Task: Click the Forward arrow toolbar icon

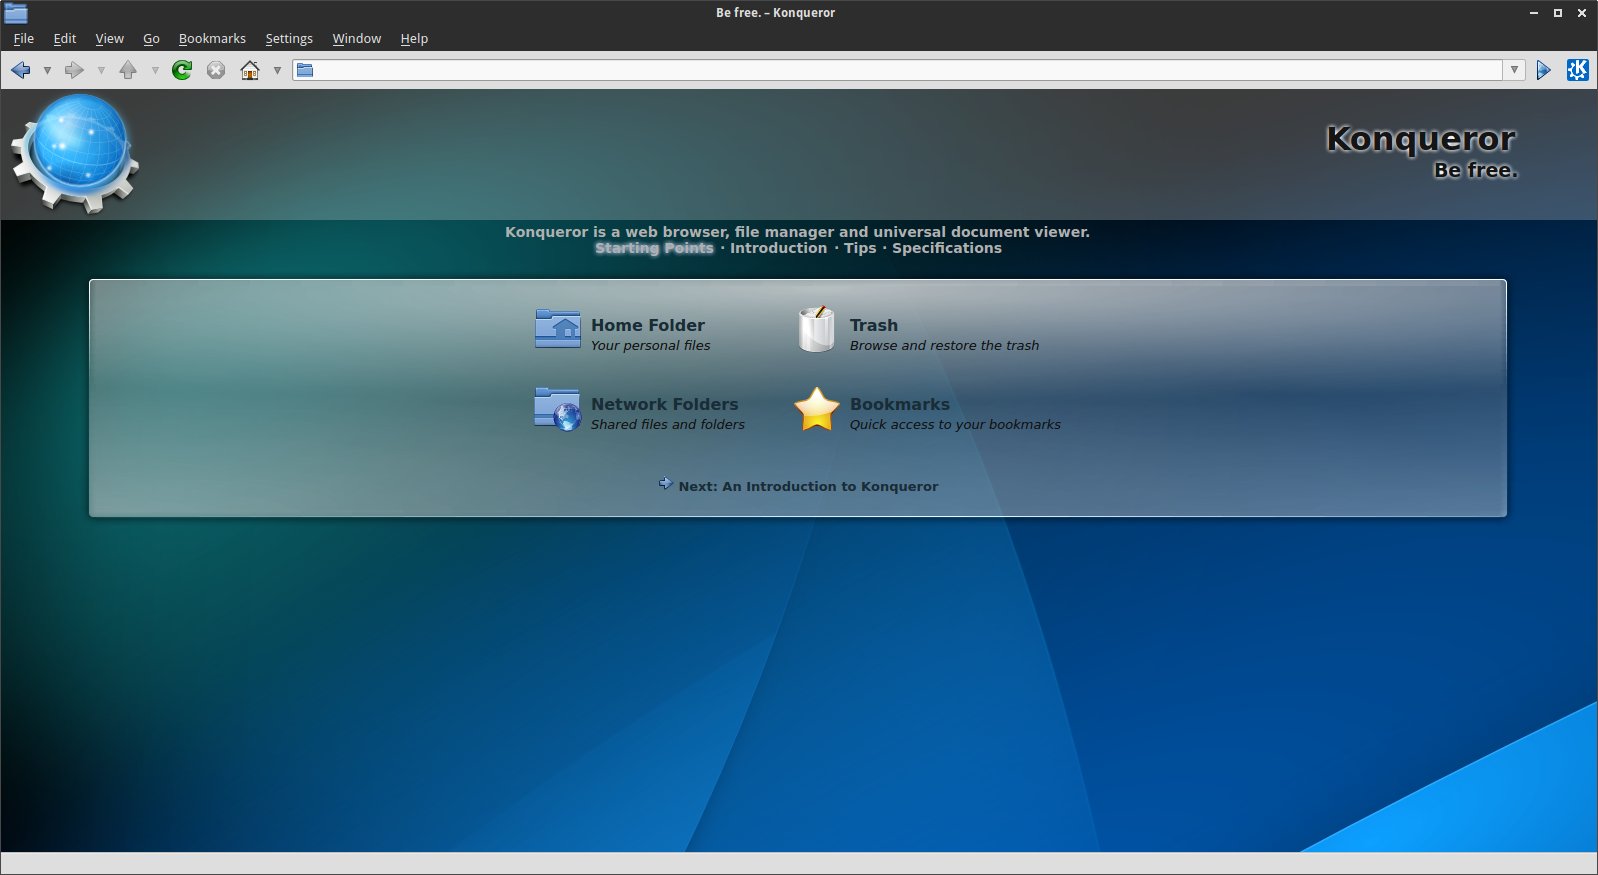Action: pos(74,70)
